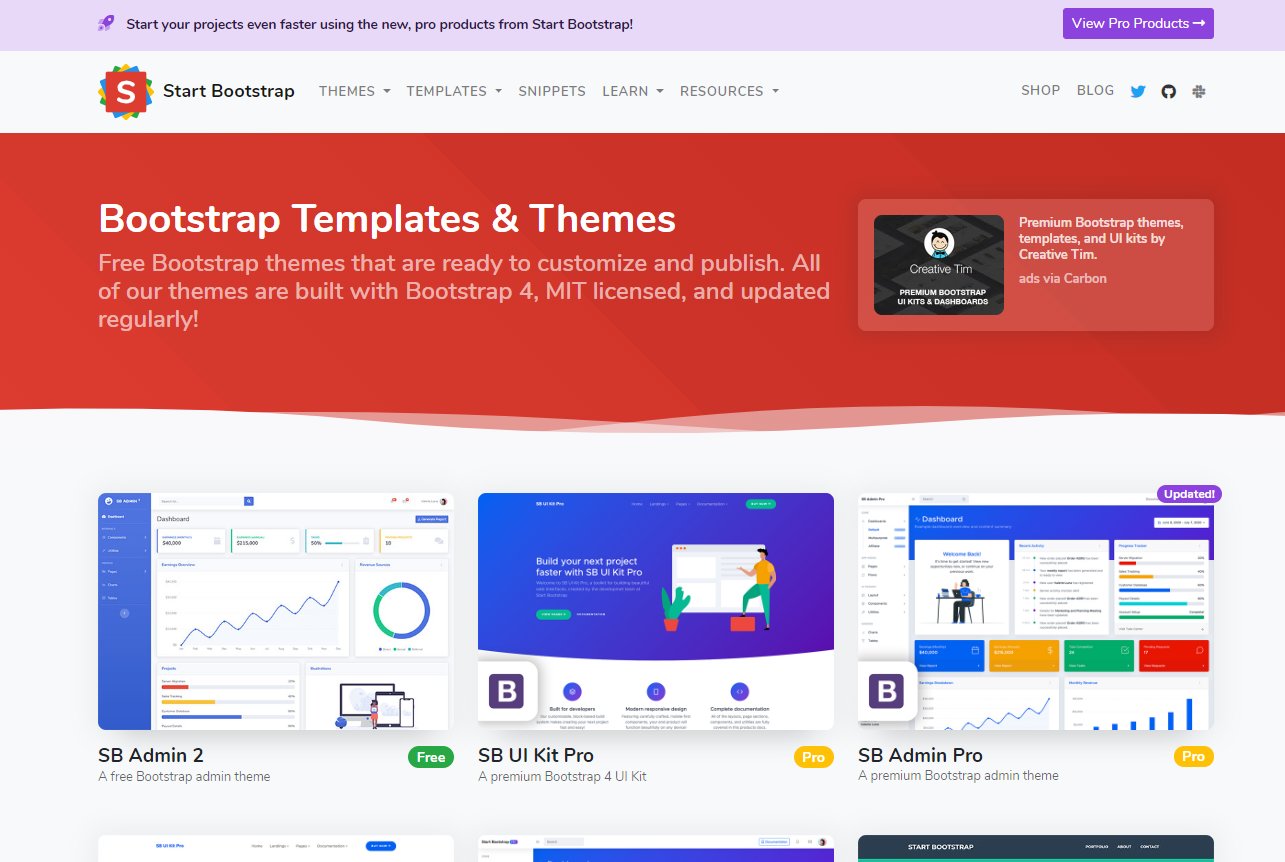Click 'A free Bootstrap admin theme' text
The height and width of the screenshot is (862, 1285).
pyautogui.click(x=184, y=776)
